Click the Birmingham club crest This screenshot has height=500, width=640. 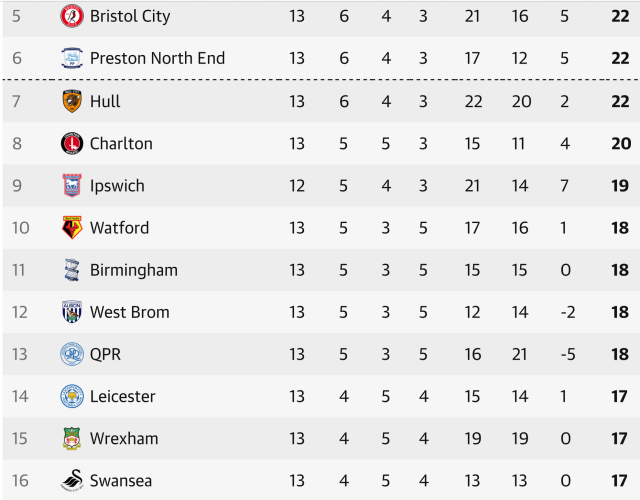72,270
